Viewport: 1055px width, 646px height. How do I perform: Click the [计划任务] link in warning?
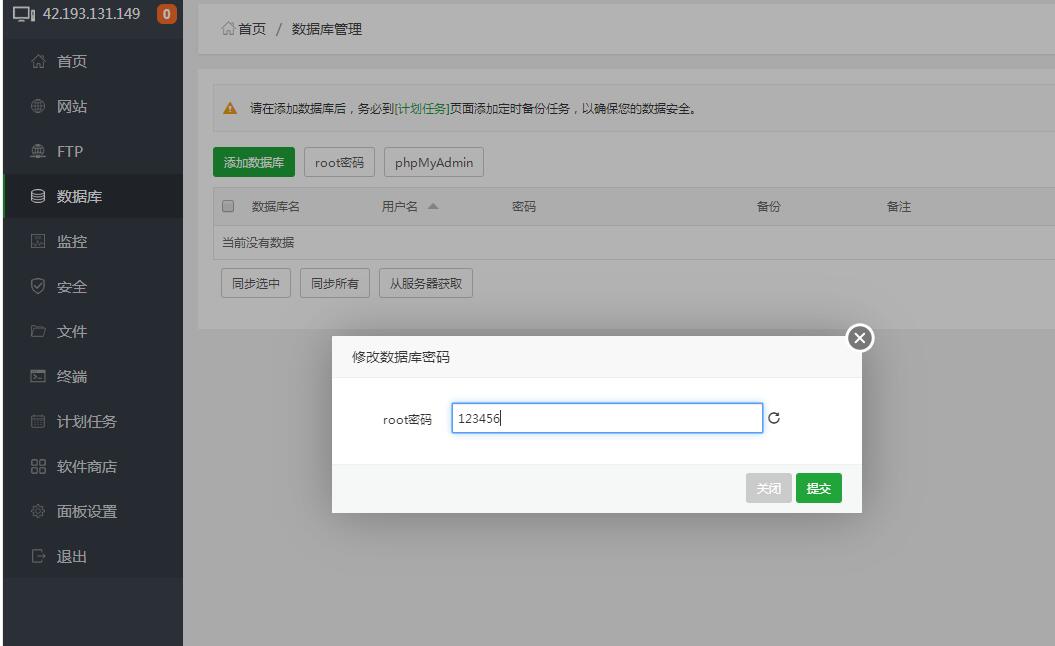pos(422,109)
